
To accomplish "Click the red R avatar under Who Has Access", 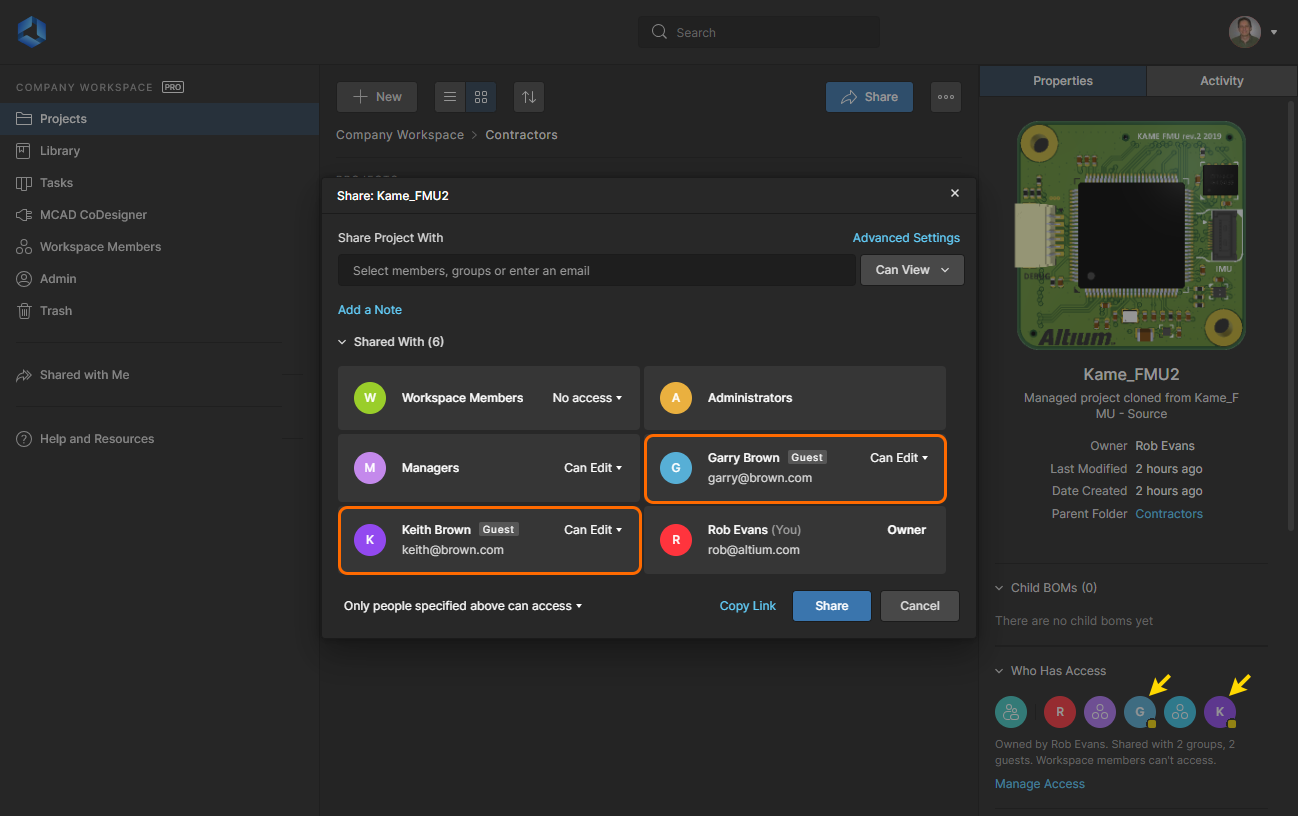I will point(1060,712).
